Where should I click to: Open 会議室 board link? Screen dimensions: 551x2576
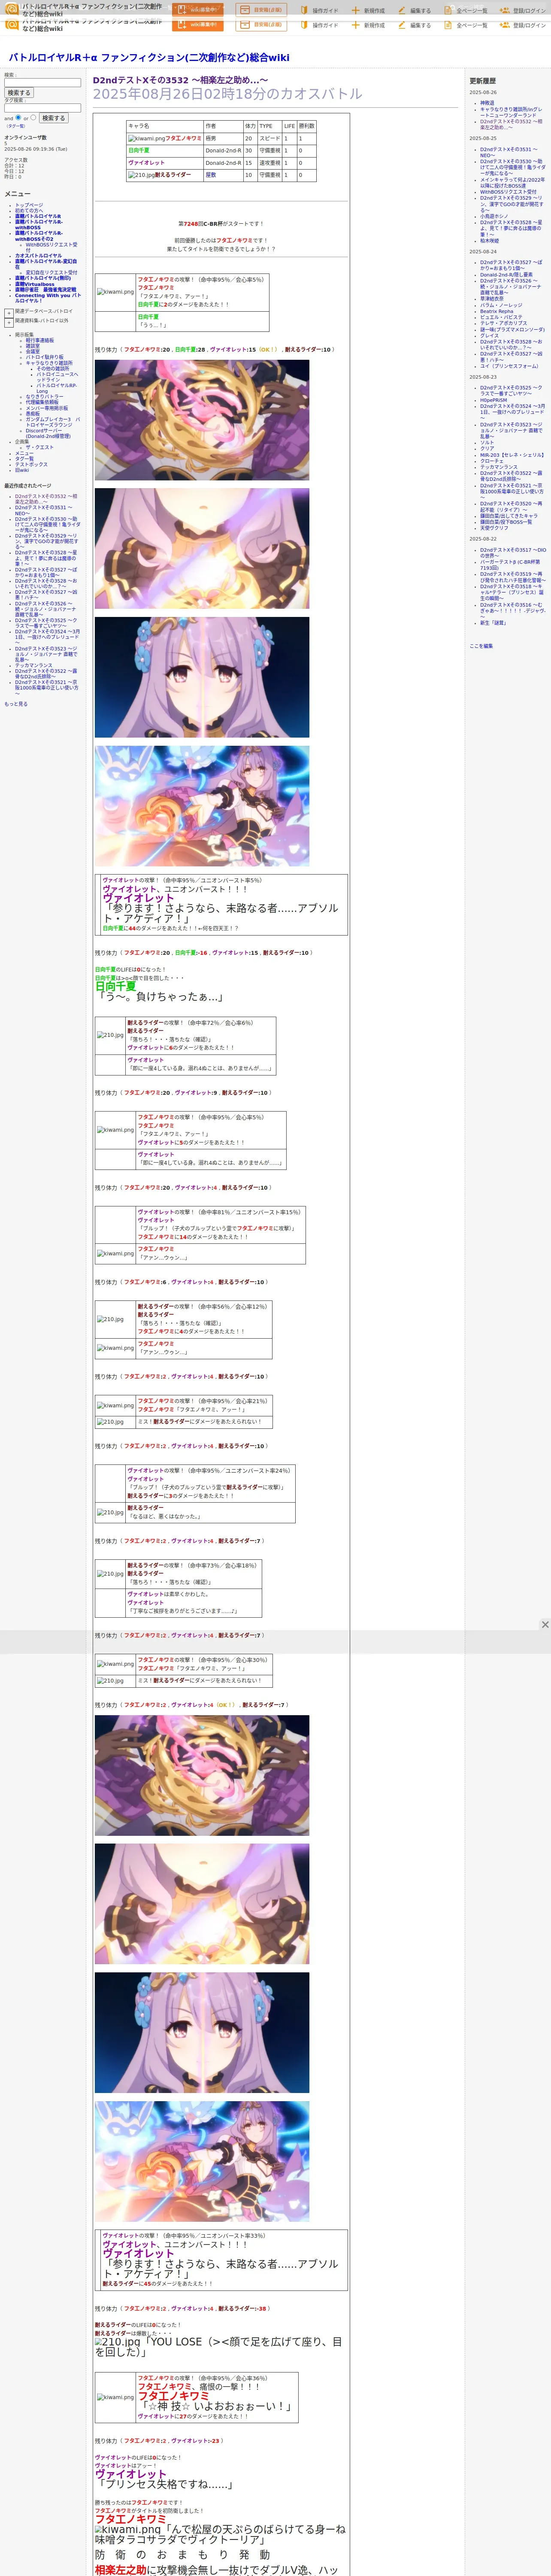(x=33, y=352)
